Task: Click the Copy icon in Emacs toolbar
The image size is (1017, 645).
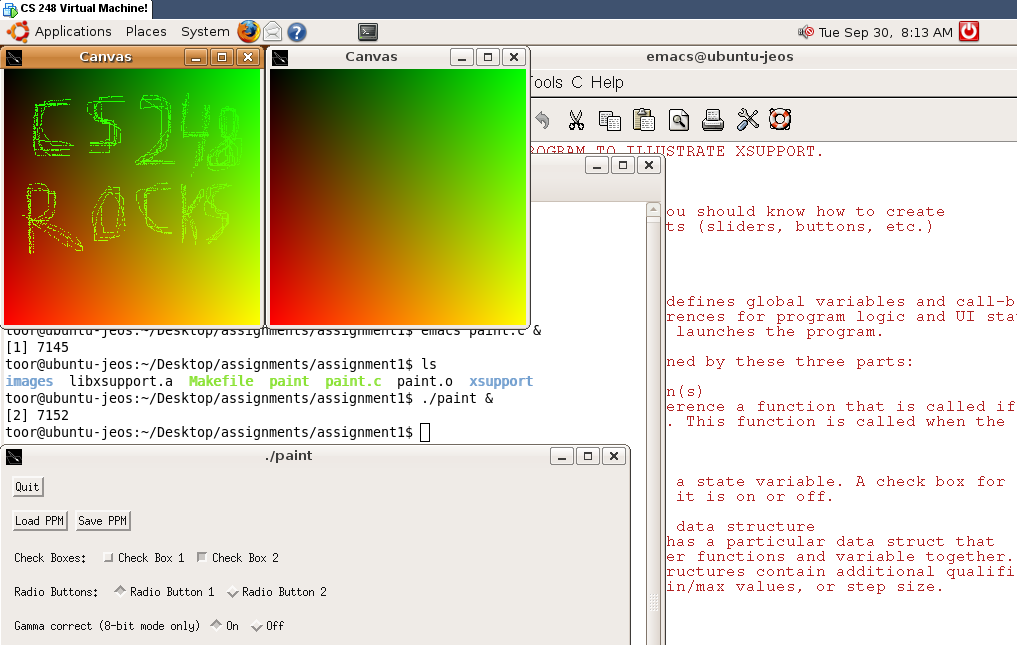Action: coord(609,120)
